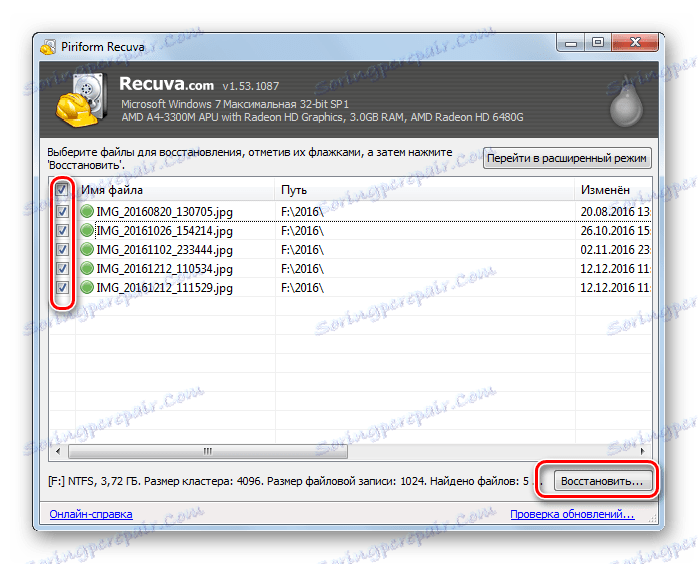
Task: Click the Recuva title bar app icon
Action: (48, 47)
